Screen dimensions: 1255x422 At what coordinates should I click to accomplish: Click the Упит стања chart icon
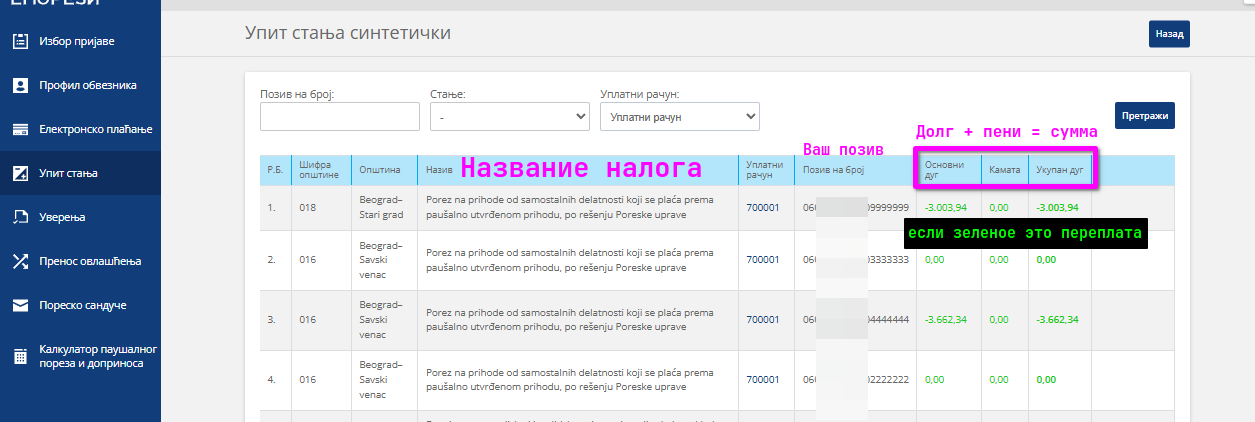click(x=20, y=173)
